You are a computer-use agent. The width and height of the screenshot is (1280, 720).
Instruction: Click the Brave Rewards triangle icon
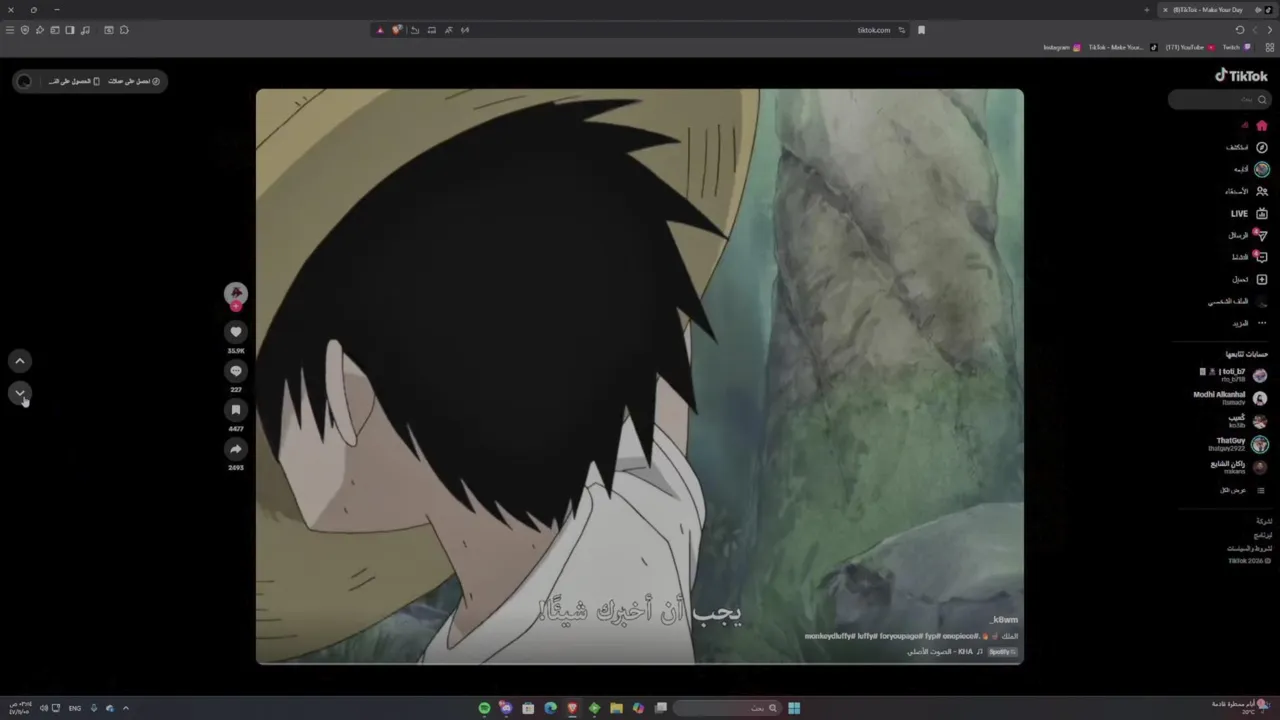380,30
